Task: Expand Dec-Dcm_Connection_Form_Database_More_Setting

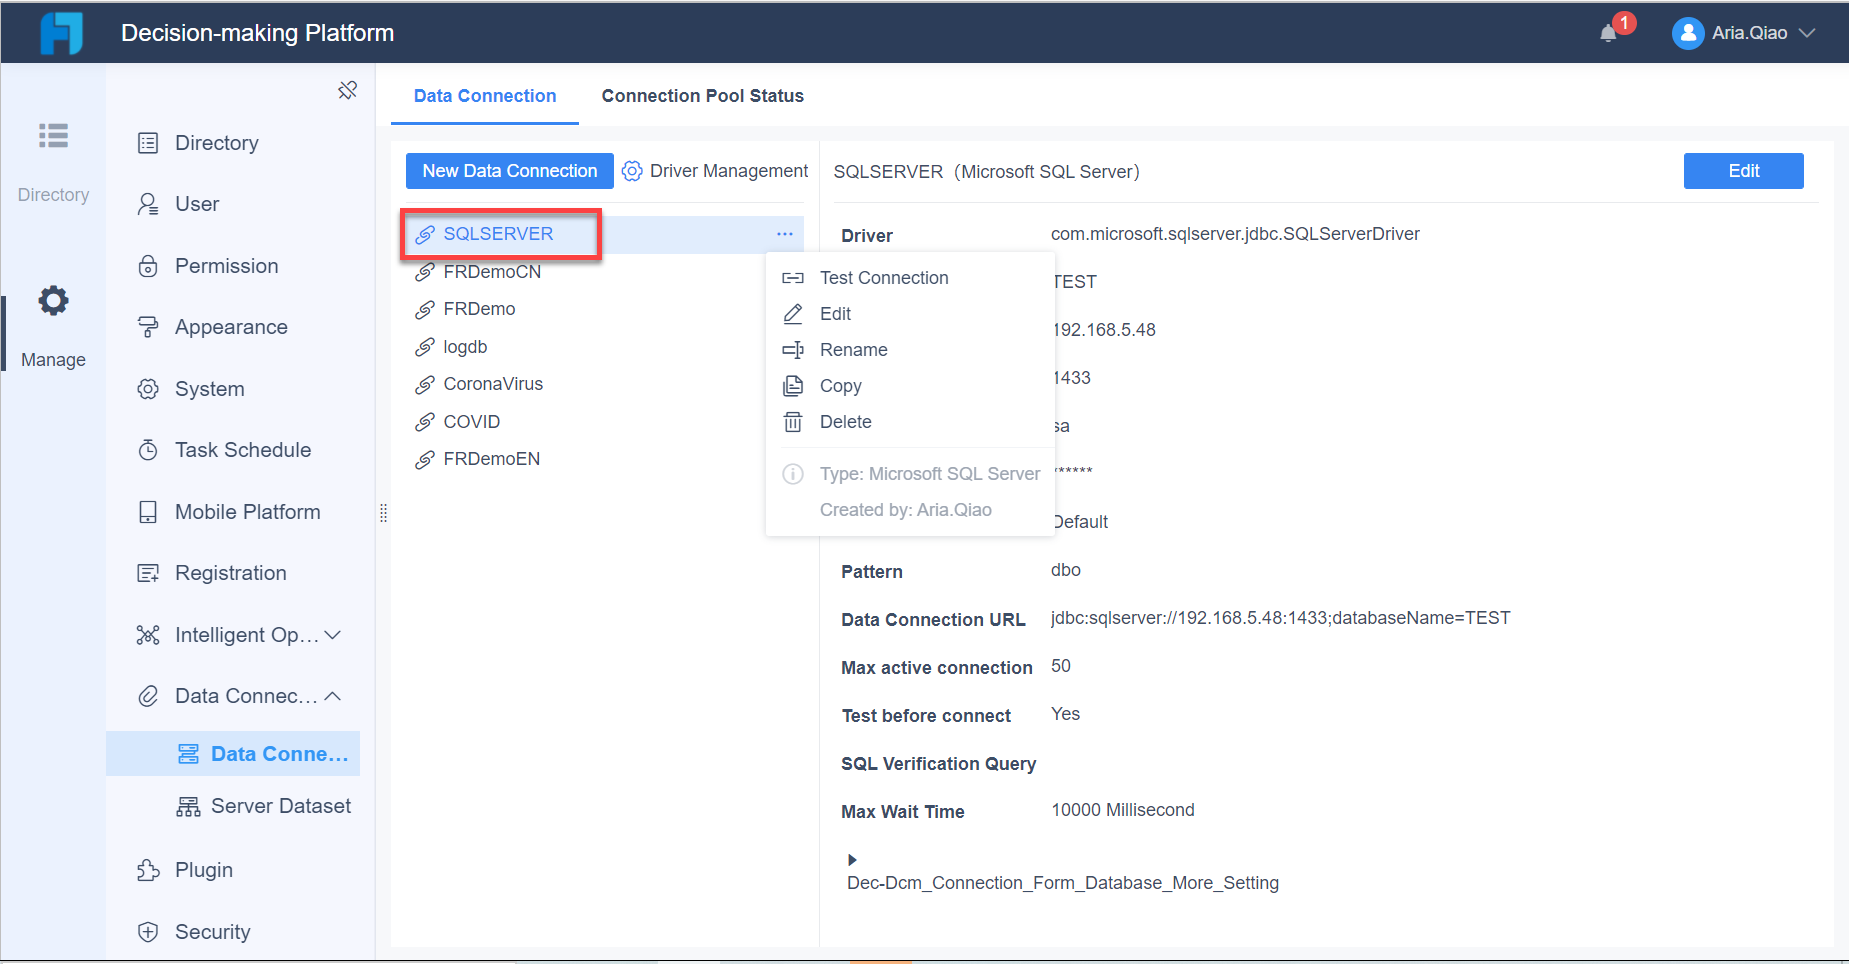Action: (x=852, y=859)
